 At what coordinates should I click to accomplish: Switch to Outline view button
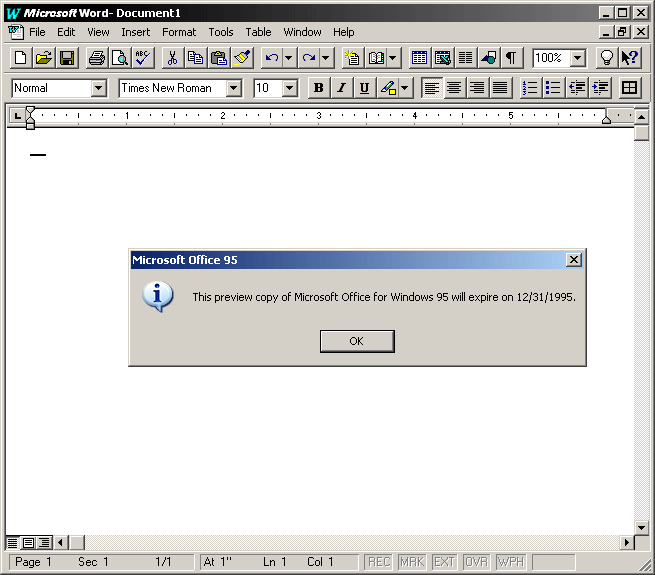tap(44, 543)
